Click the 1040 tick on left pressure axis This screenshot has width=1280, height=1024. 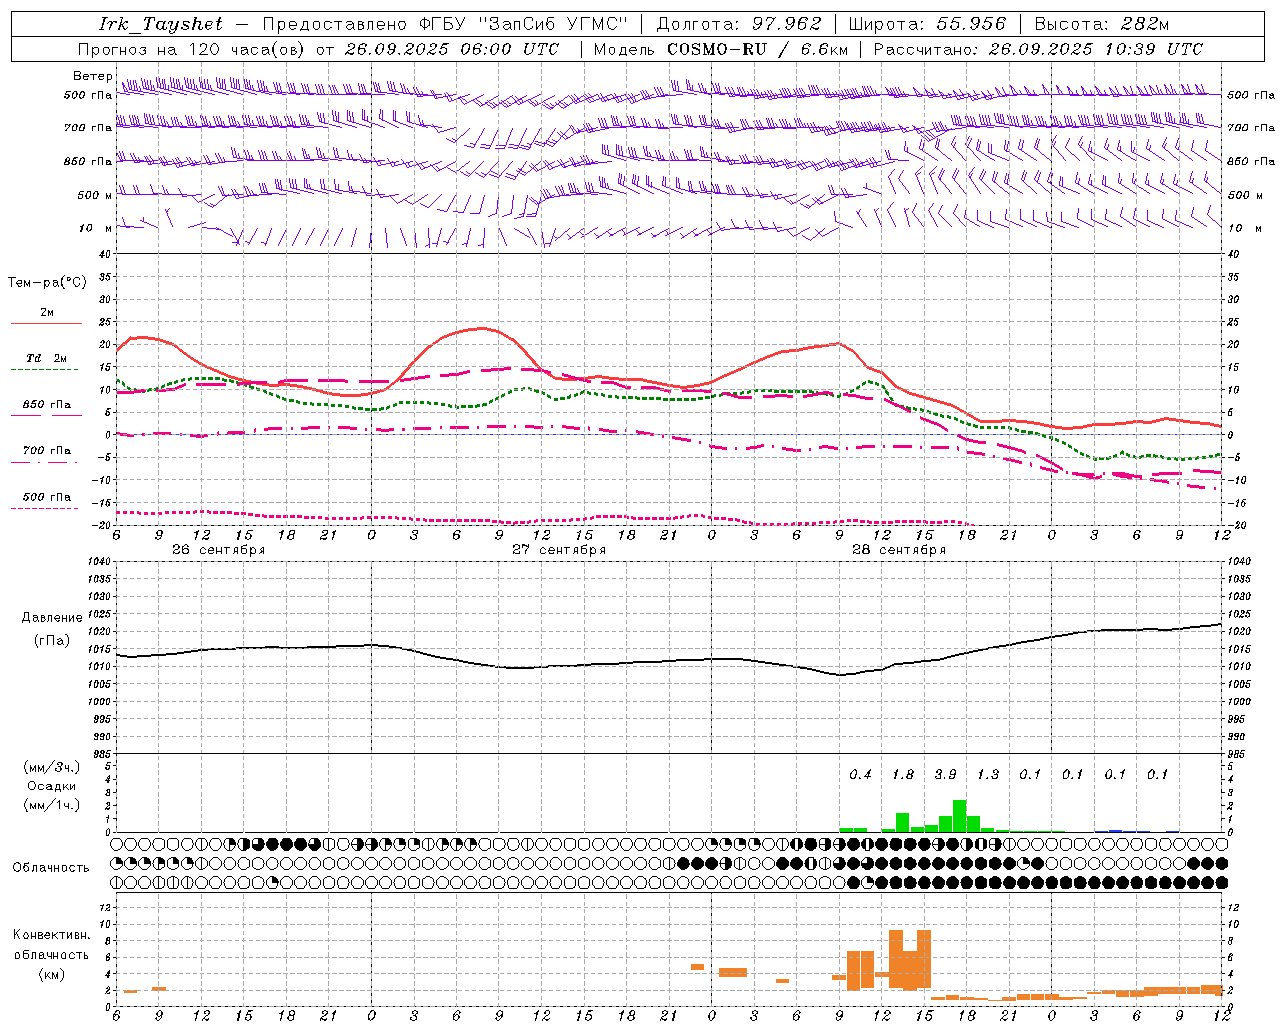[x=98, y=562]
